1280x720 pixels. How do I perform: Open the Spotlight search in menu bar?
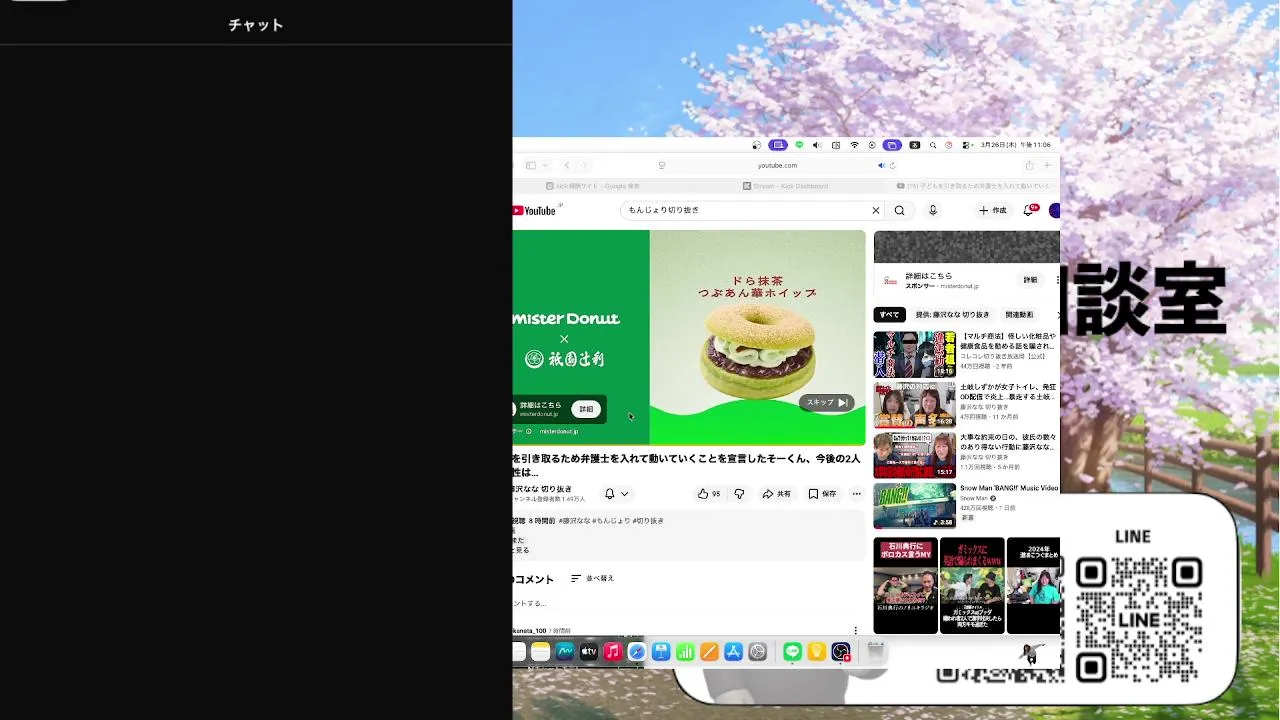(933, 145)
